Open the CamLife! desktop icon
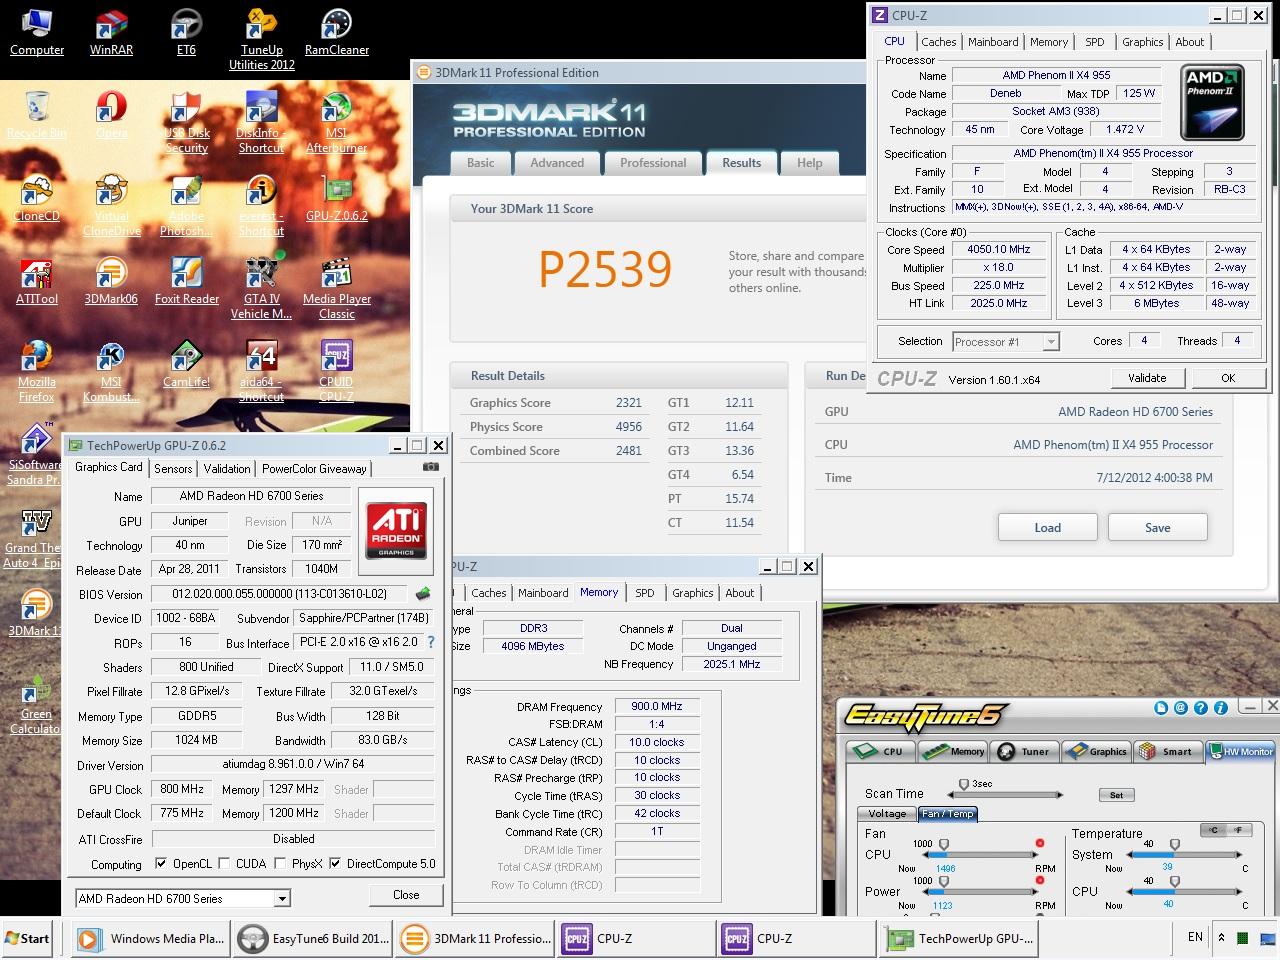Screen dimensions: 1280x960 tap(186, 364)
